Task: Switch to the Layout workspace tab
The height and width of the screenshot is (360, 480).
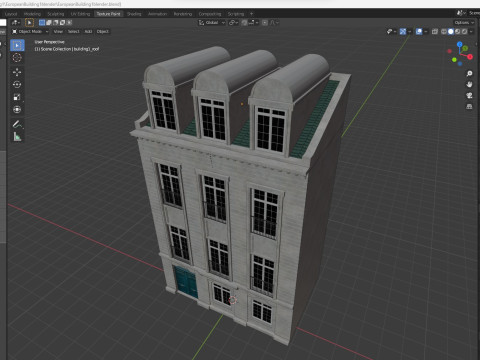Action: [x=11, y=14]
